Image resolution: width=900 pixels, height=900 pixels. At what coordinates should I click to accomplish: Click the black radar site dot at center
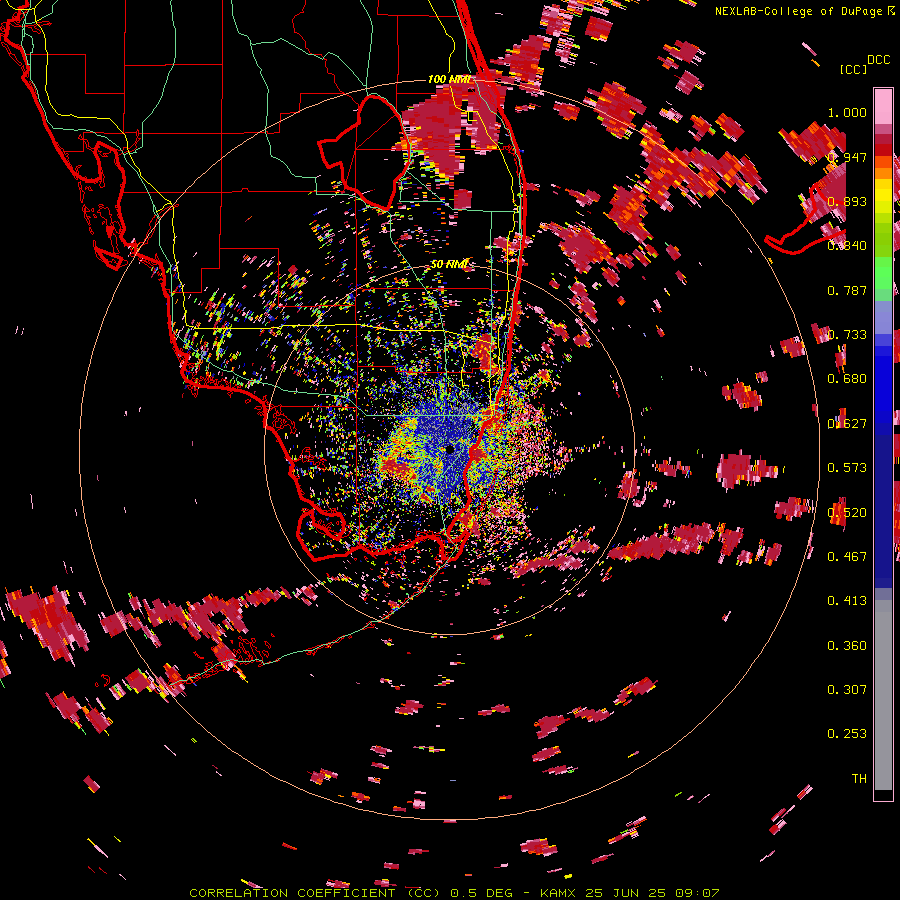450,449
